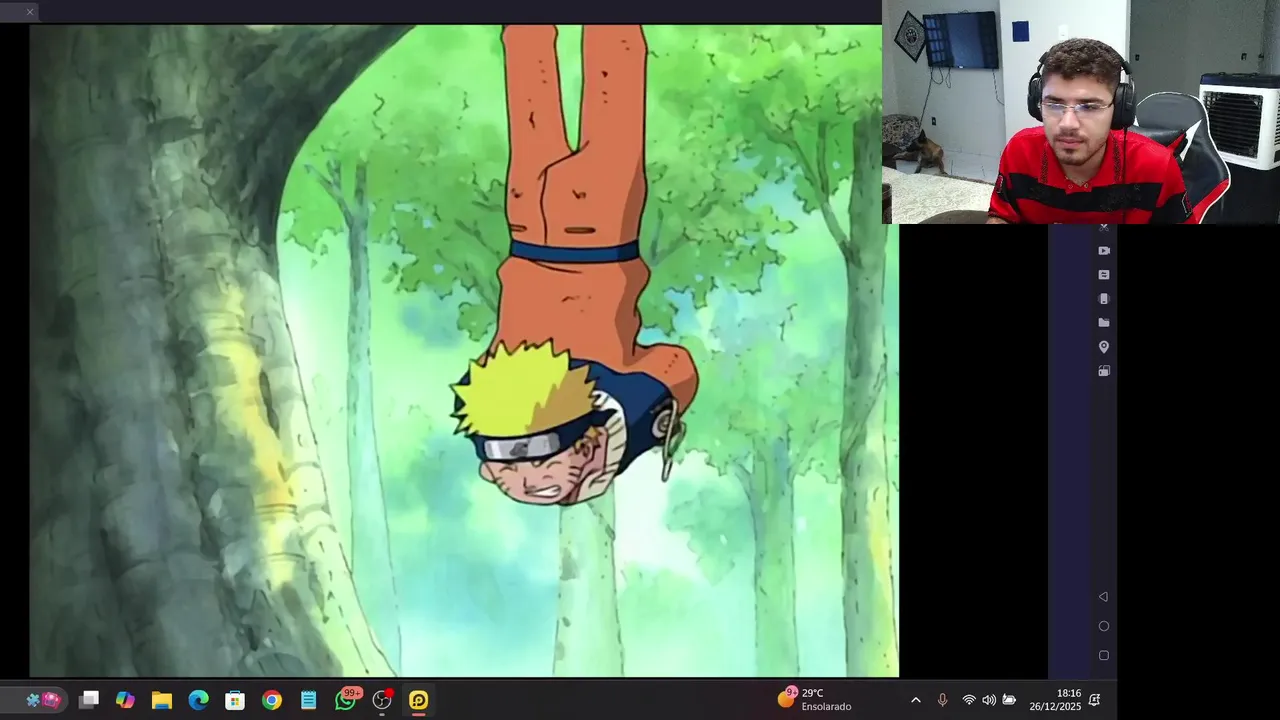The width and height of the screenshot is (1280, 720).
Task: Open the clock showing 18:16 26/12/2025
Action: point(1055,699)
